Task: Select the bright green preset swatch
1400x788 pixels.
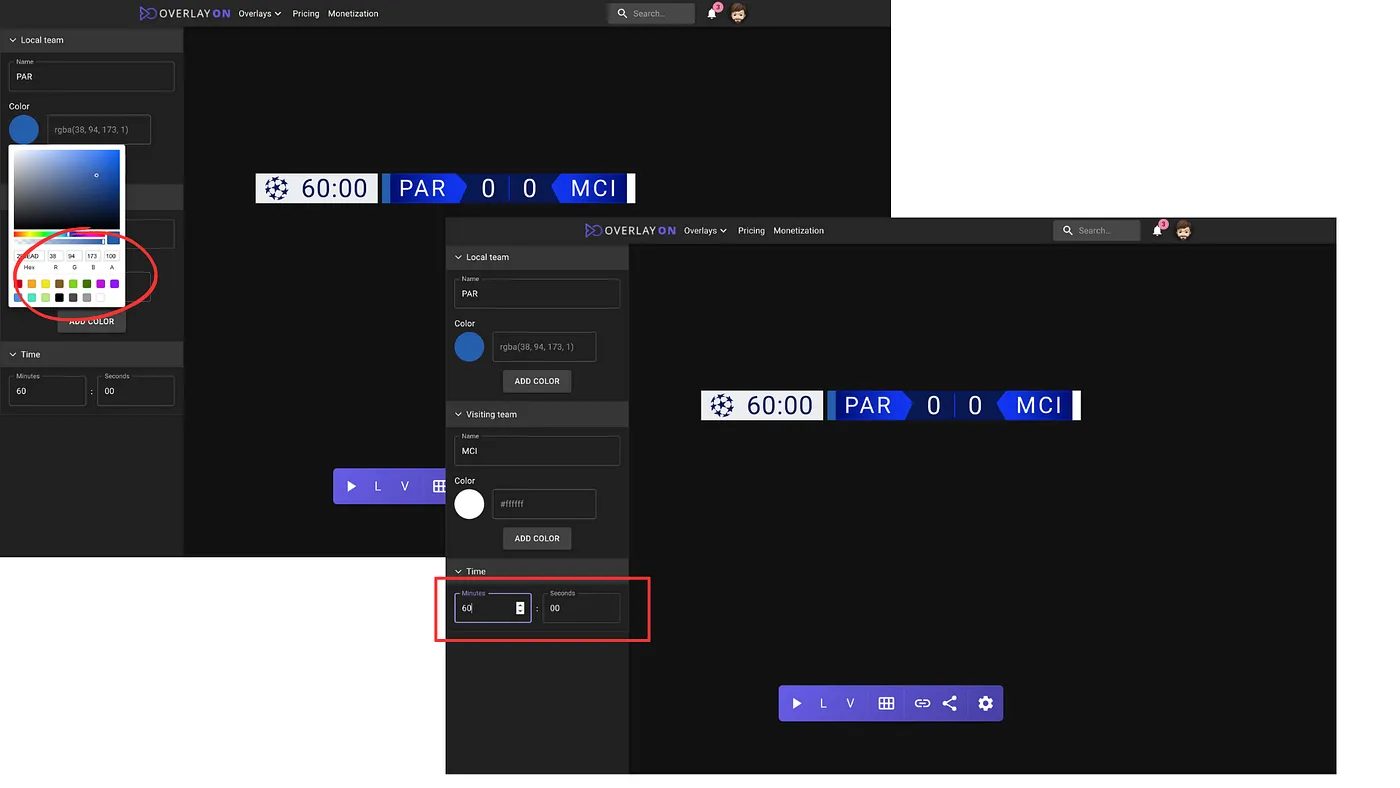Action: [x=73, y=284]
